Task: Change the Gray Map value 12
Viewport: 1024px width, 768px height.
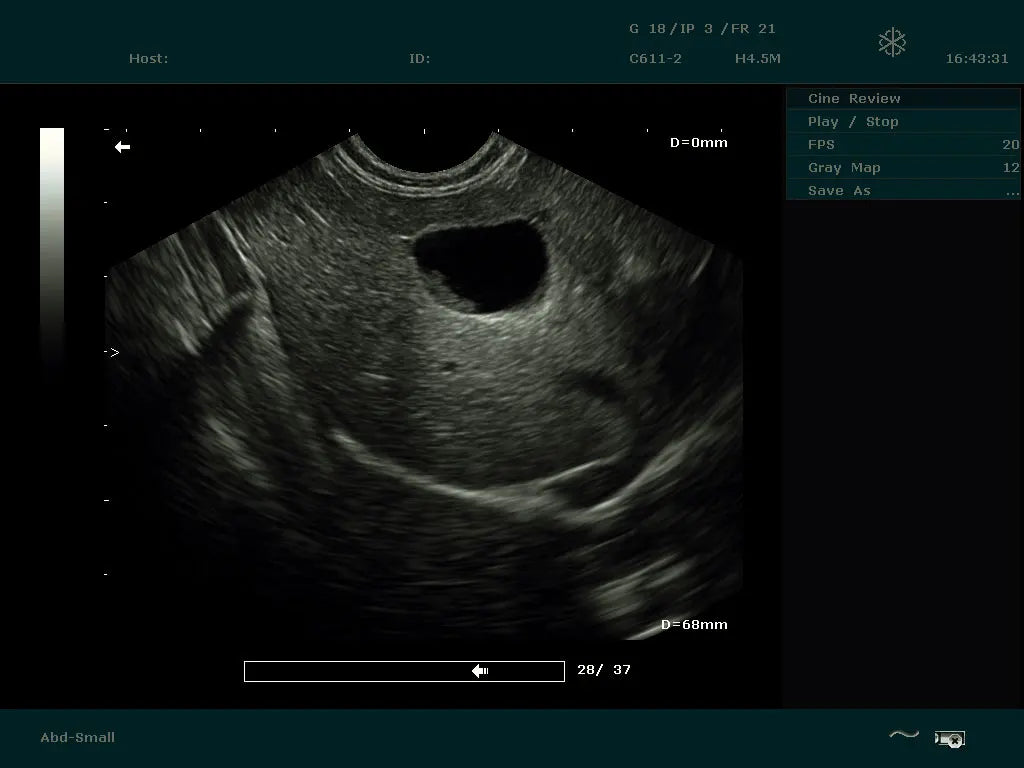Action: (x=1010, y=167)
